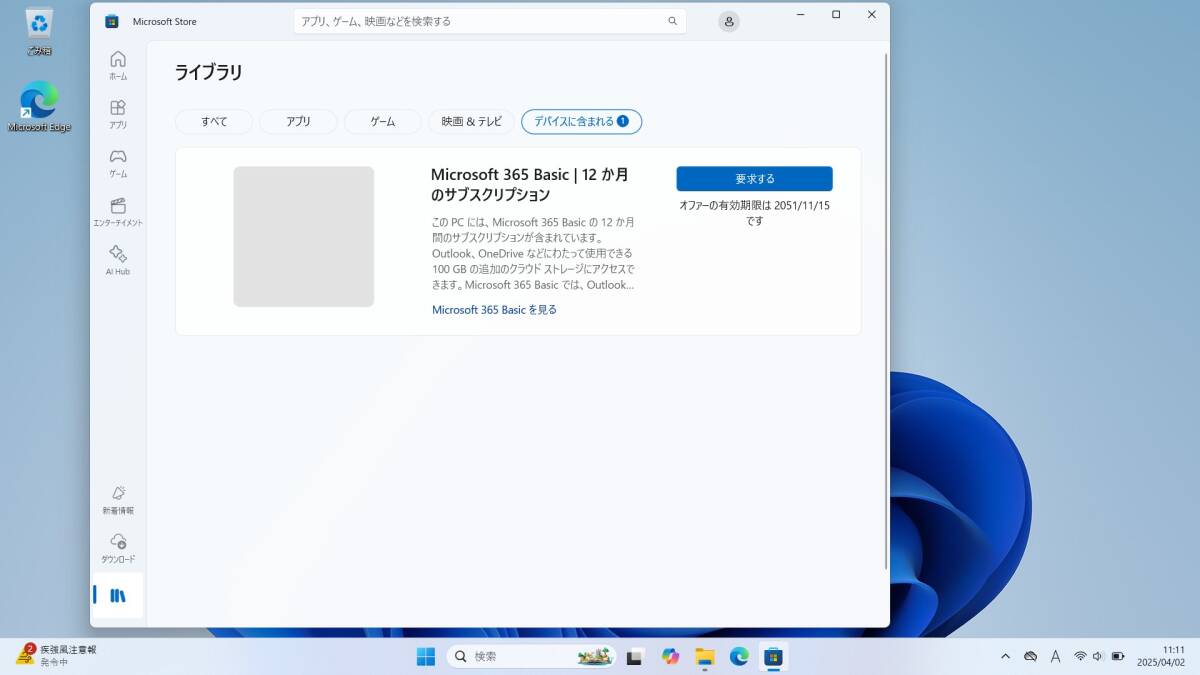Show hidden tray icons chevron
The image size is (1200, 675).
[1005, 656]
